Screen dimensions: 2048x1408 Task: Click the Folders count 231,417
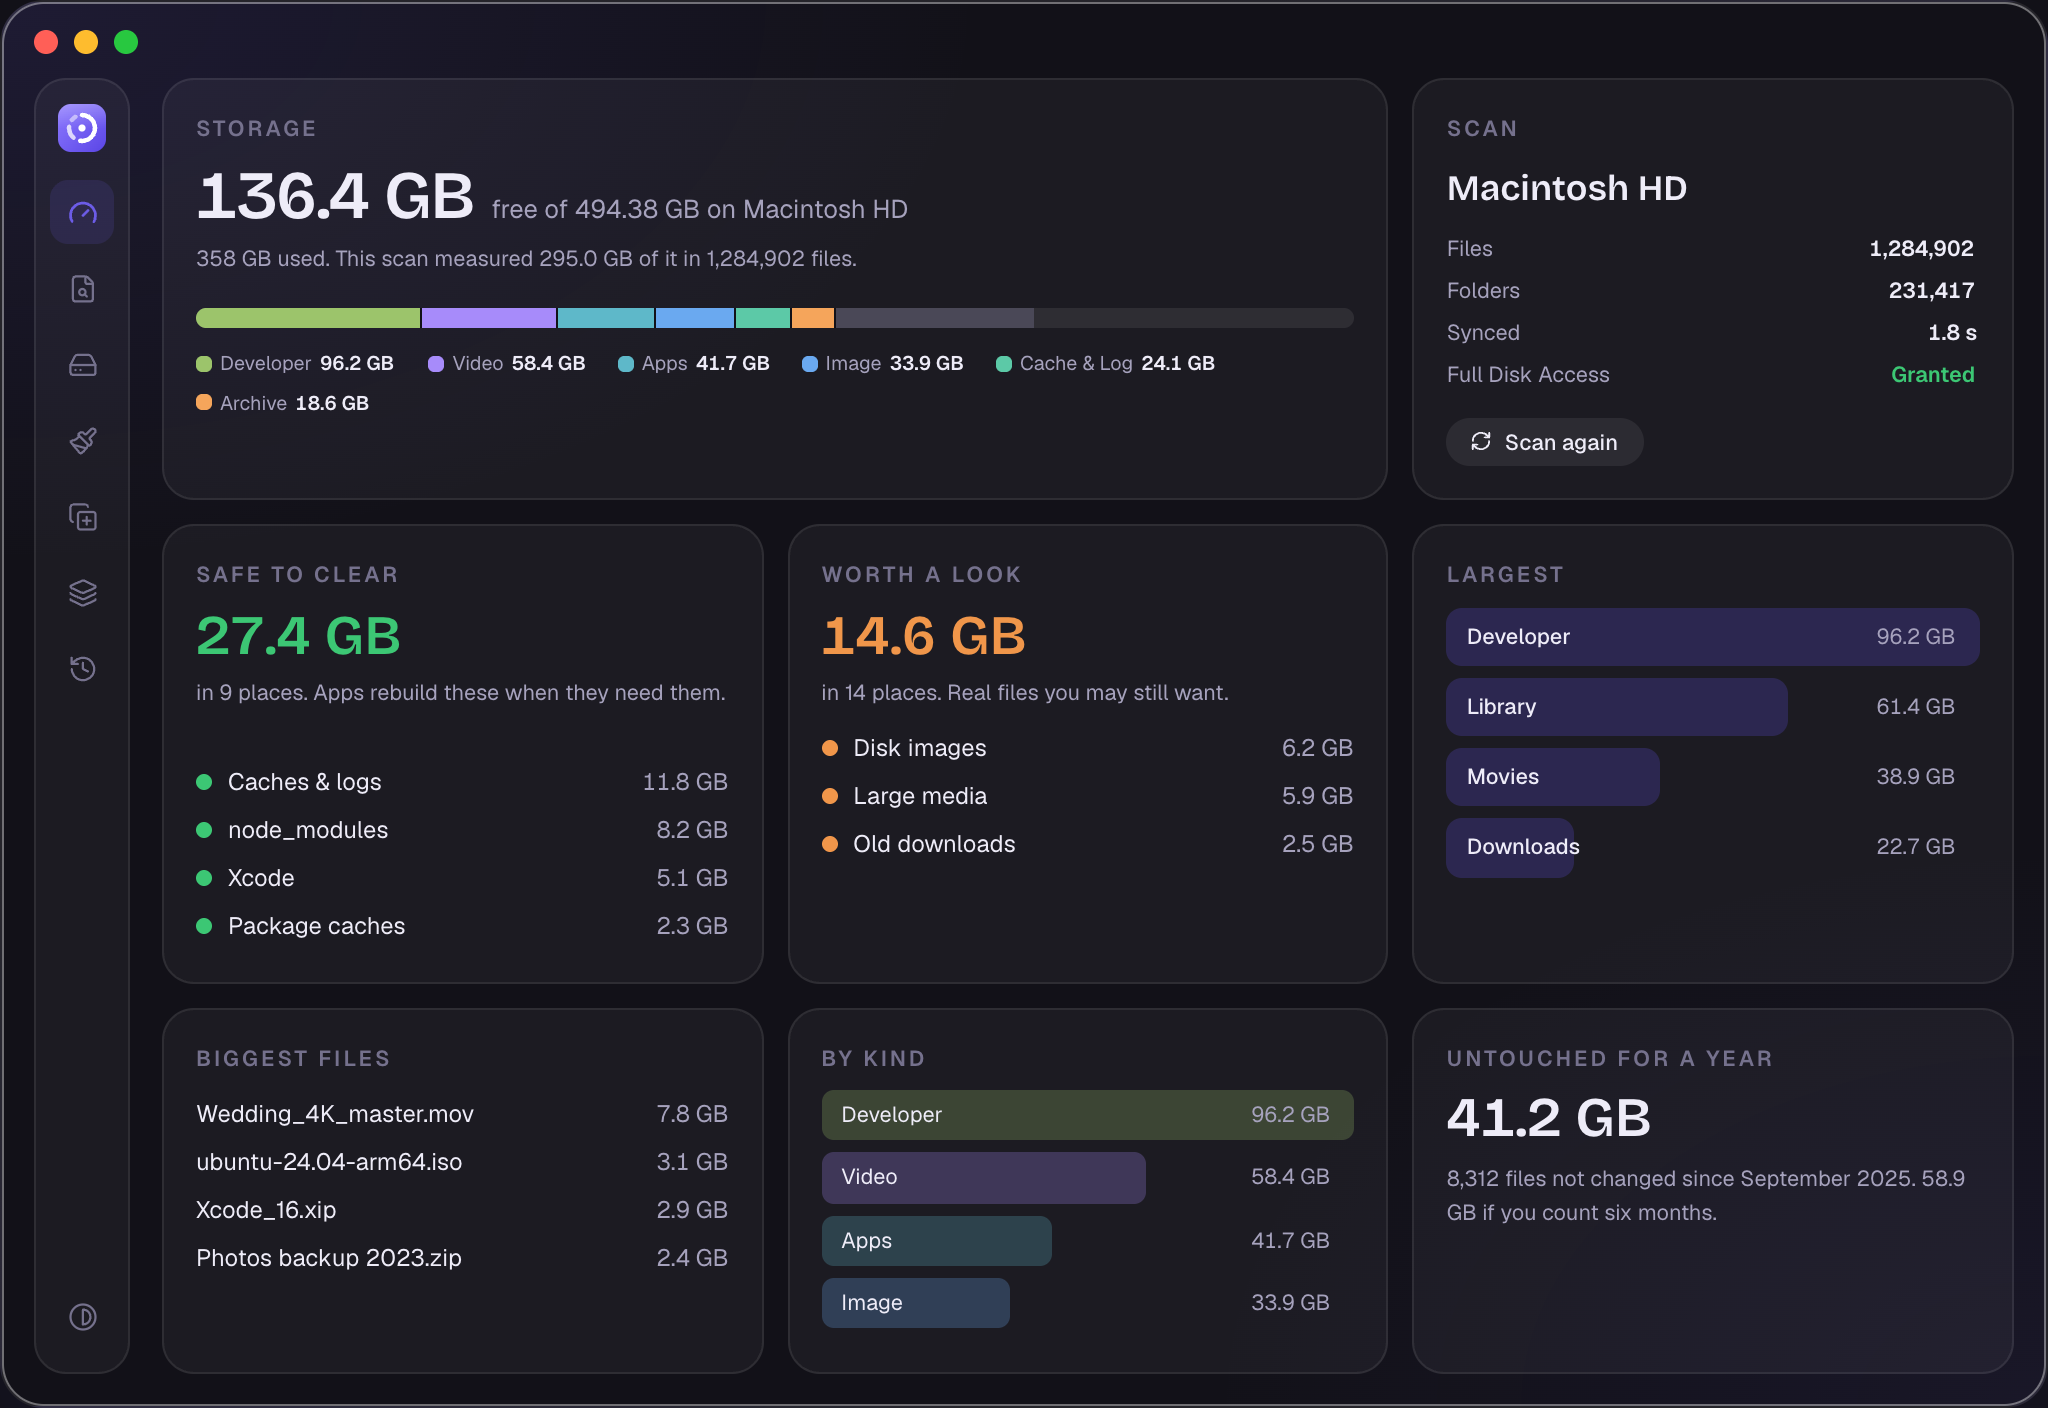[1931, 291]
